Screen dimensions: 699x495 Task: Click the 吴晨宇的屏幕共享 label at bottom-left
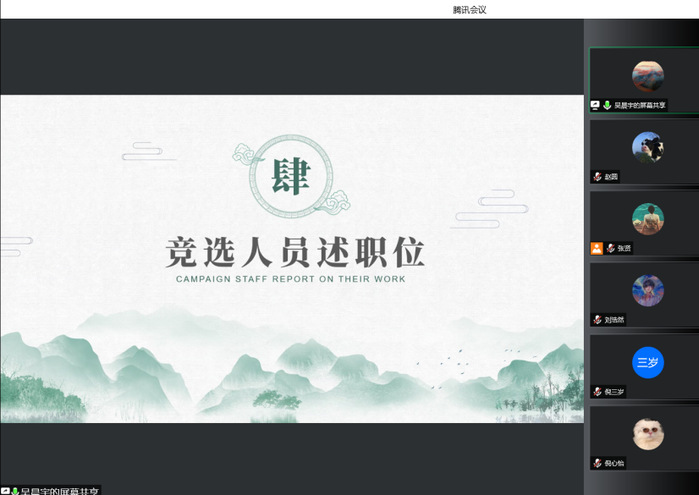pos(62,491)
